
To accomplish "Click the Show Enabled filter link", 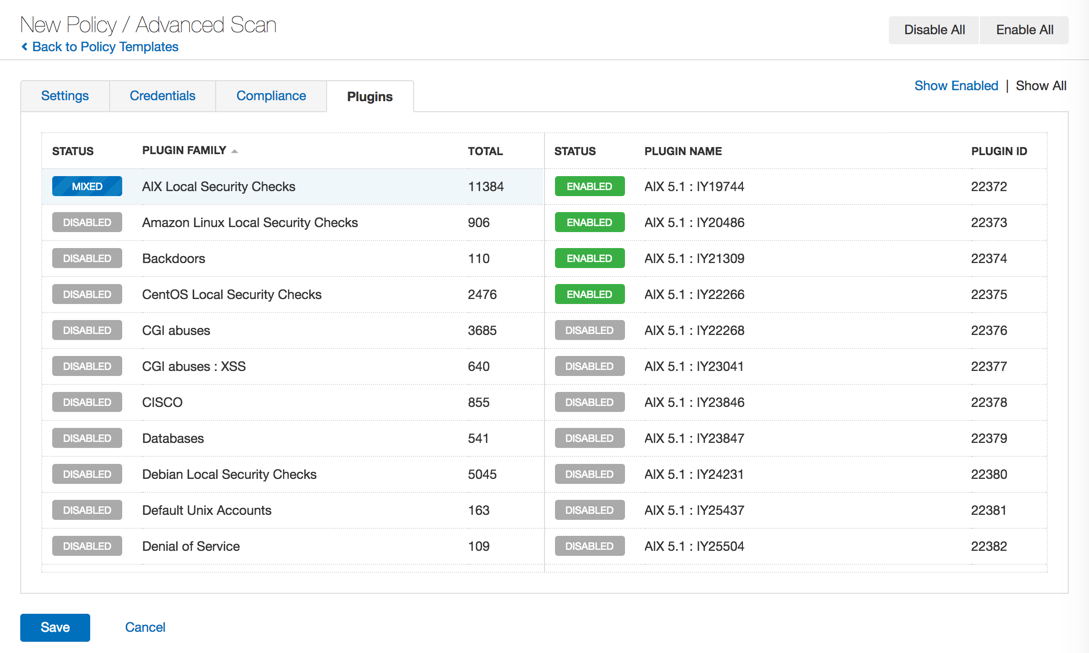I will [x=956, y=86].
